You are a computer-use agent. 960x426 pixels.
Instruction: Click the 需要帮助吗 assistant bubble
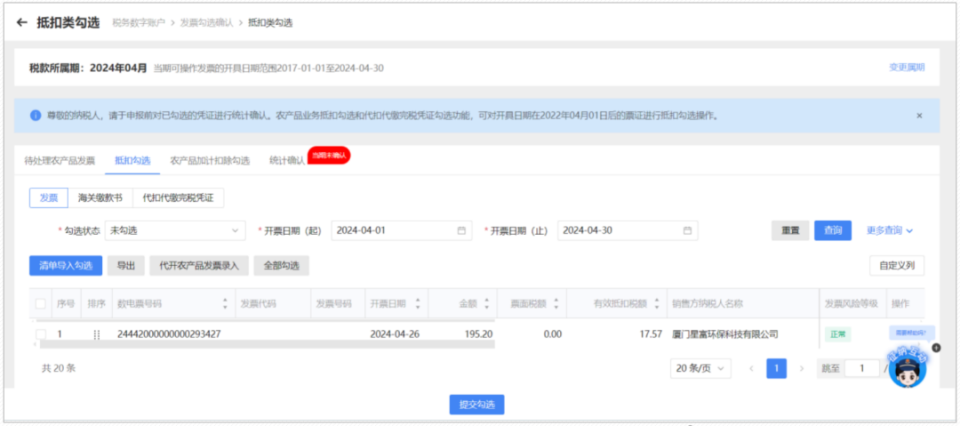[911, 333]
